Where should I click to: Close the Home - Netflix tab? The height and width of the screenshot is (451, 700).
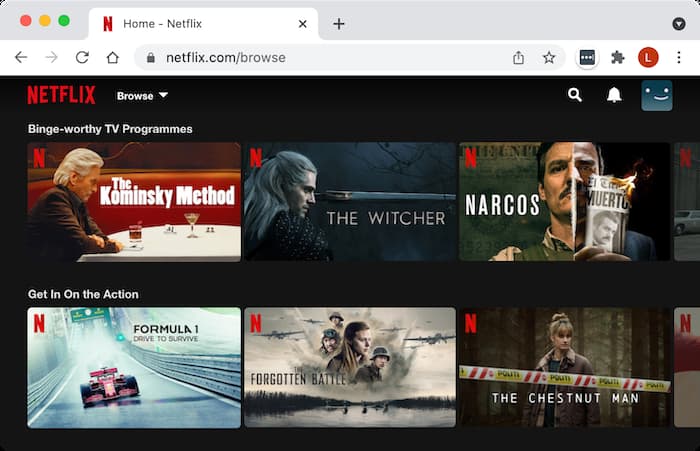[303, 24]
